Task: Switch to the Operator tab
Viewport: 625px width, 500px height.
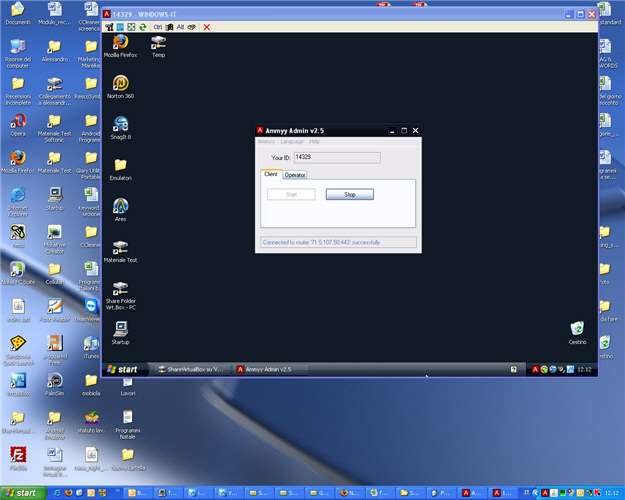Action: 295,175
